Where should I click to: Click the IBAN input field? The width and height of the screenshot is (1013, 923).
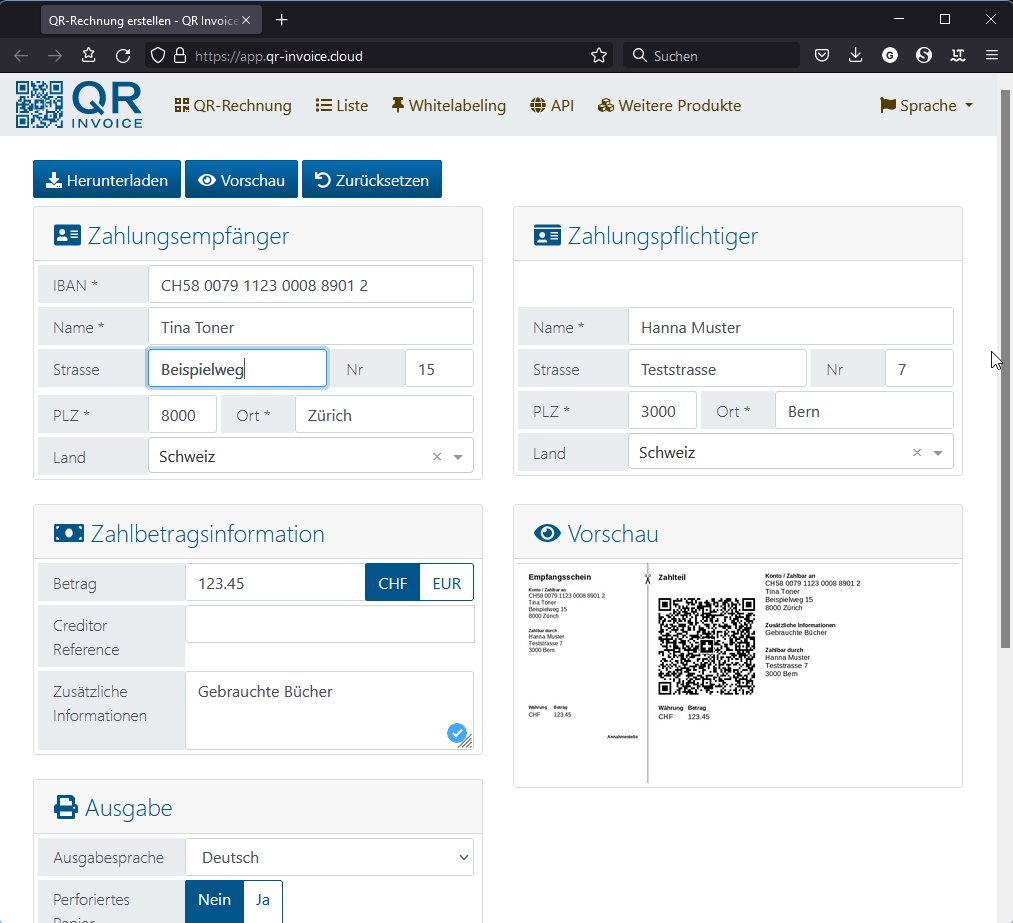click(310, 285)
